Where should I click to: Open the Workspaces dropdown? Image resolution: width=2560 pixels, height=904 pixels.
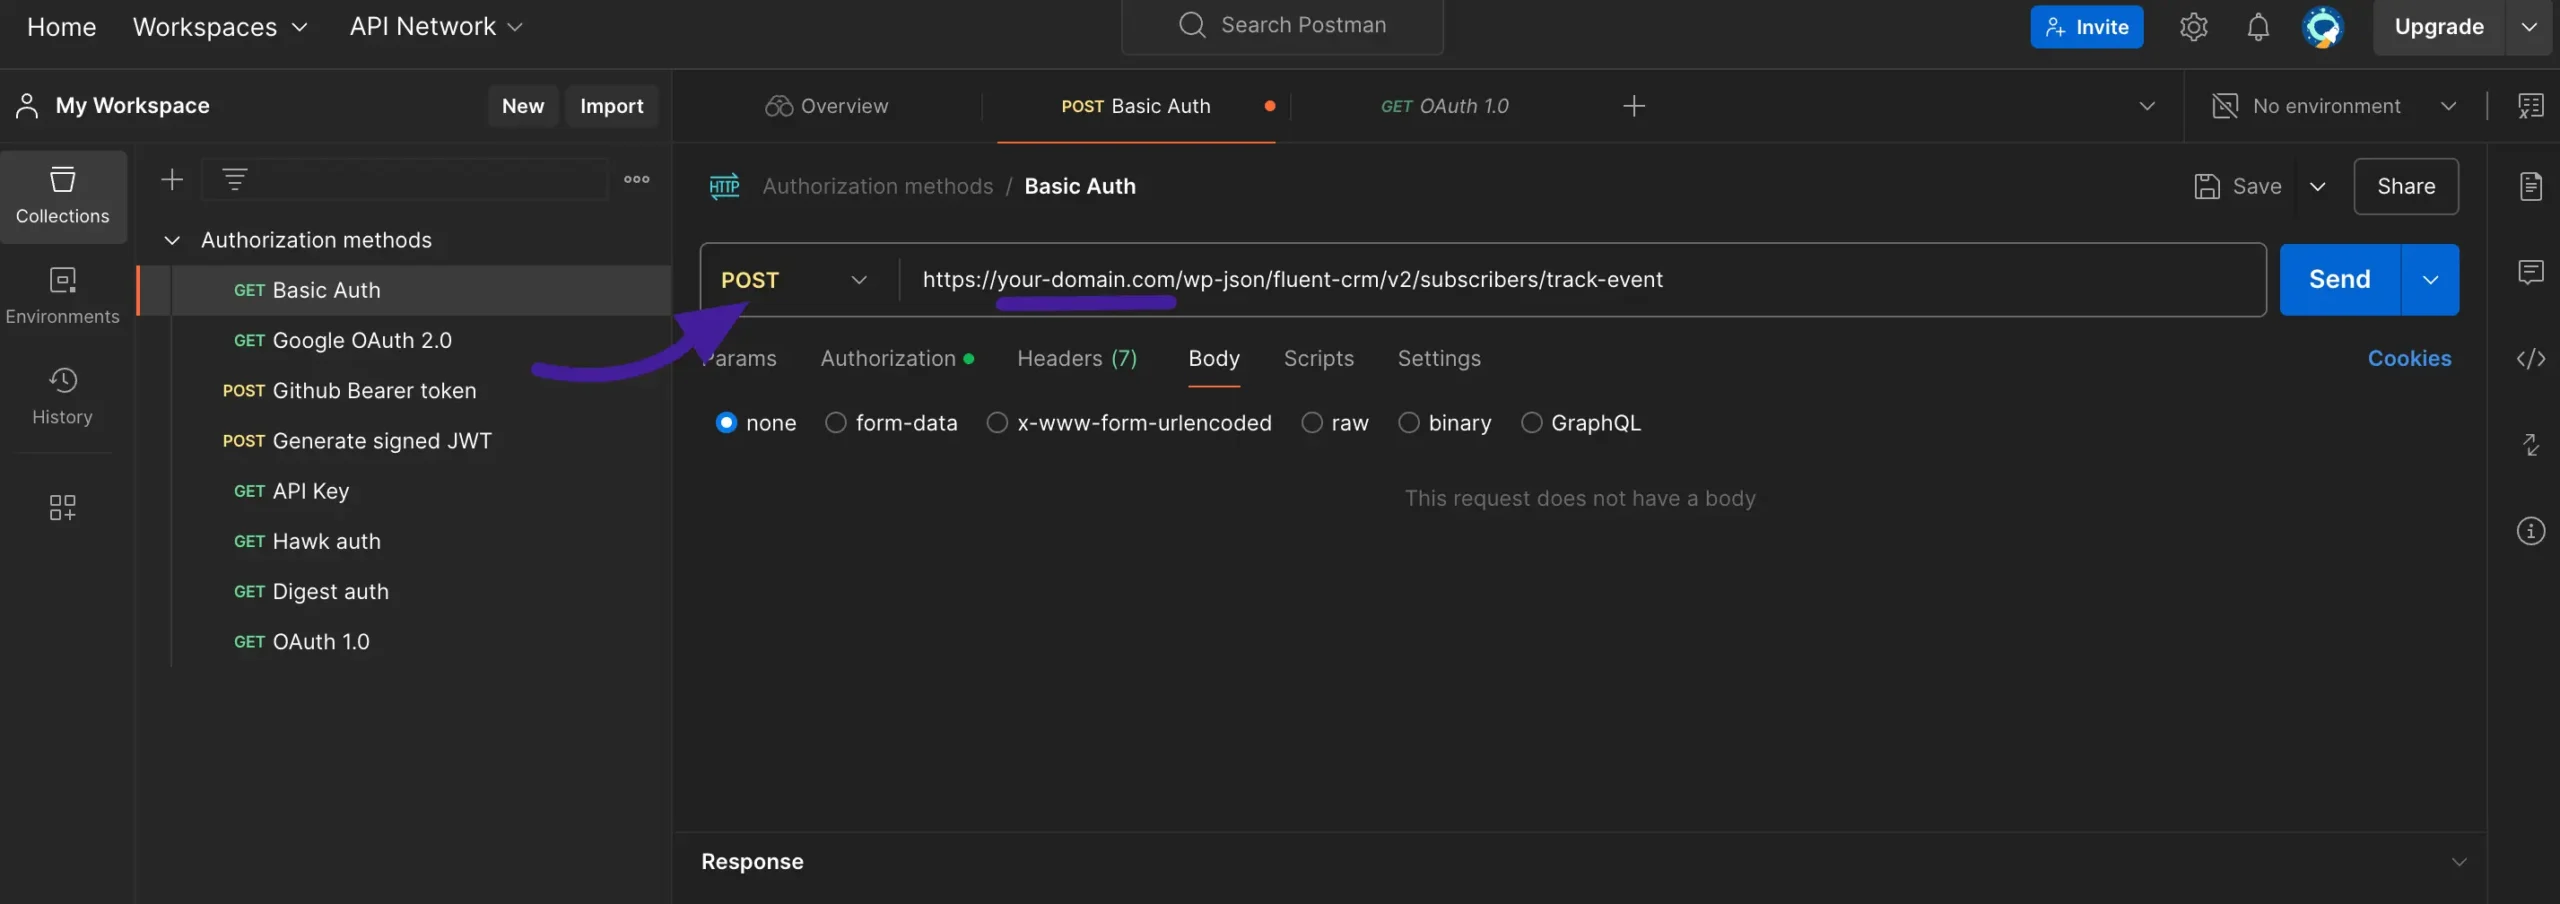point(220,27)
